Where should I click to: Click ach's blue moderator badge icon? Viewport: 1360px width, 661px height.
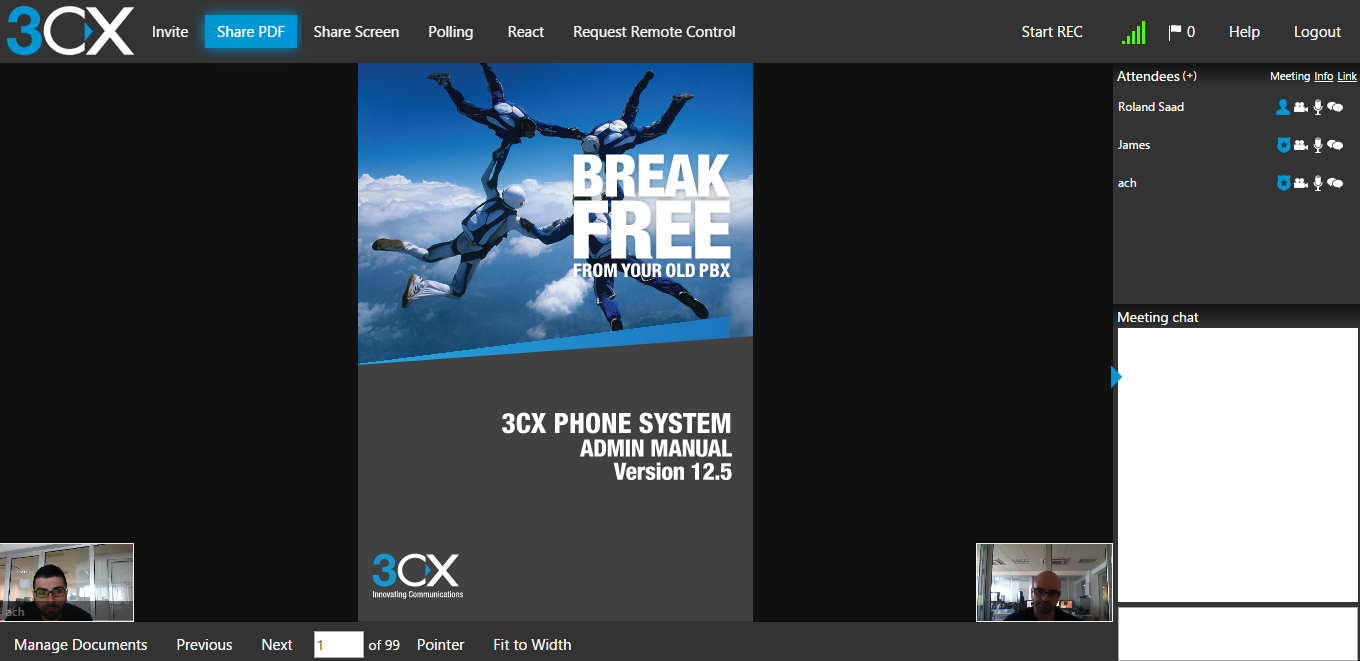click(x=1283, y=183)
